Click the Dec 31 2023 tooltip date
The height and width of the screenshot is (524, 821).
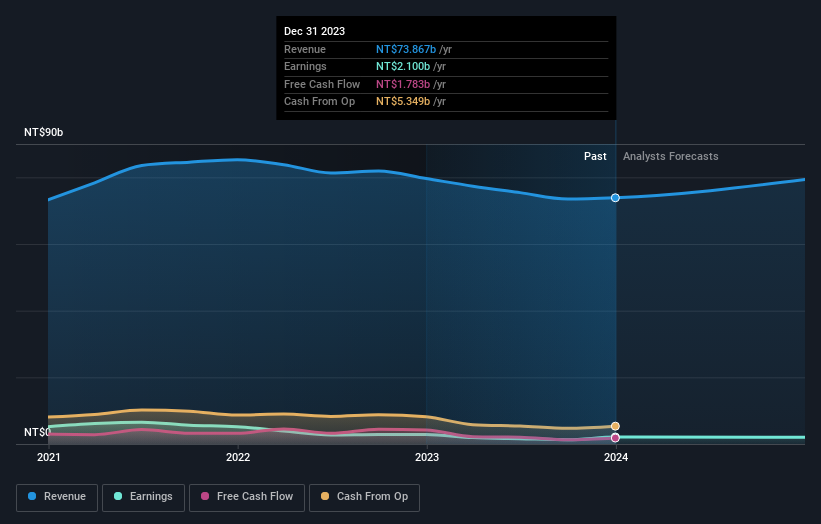314,31
